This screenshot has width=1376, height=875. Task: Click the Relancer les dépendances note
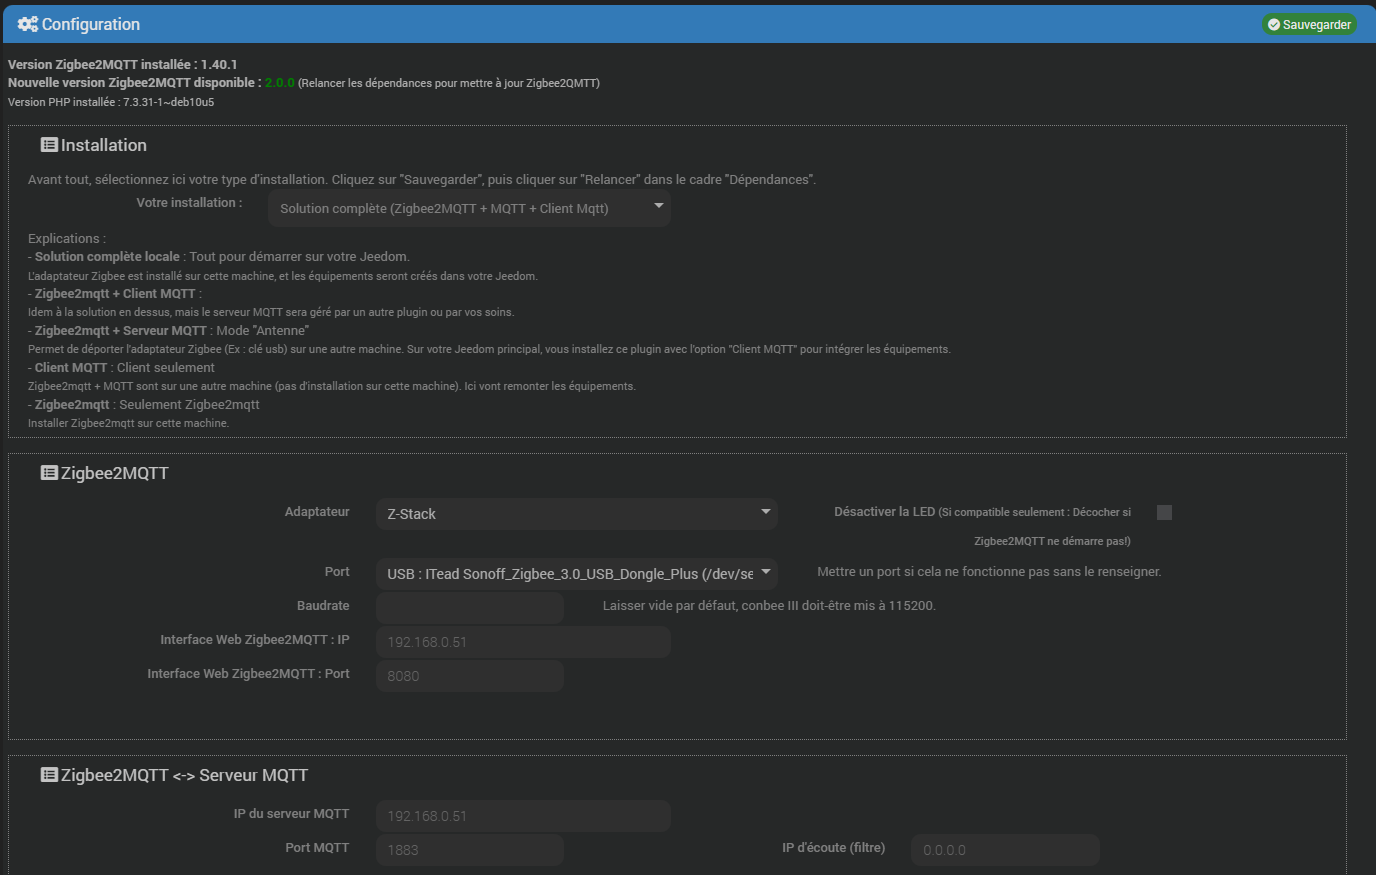(x=449, y=83)
